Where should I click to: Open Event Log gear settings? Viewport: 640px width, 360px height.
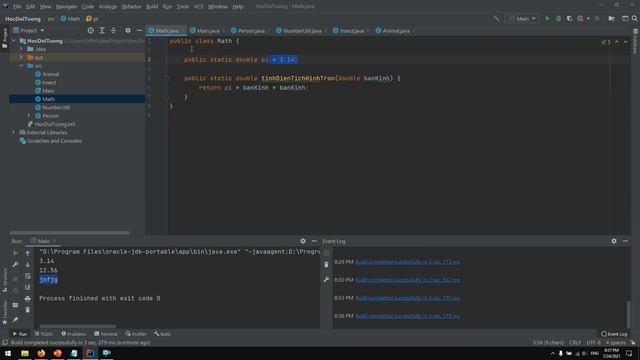tap(614, 241)
